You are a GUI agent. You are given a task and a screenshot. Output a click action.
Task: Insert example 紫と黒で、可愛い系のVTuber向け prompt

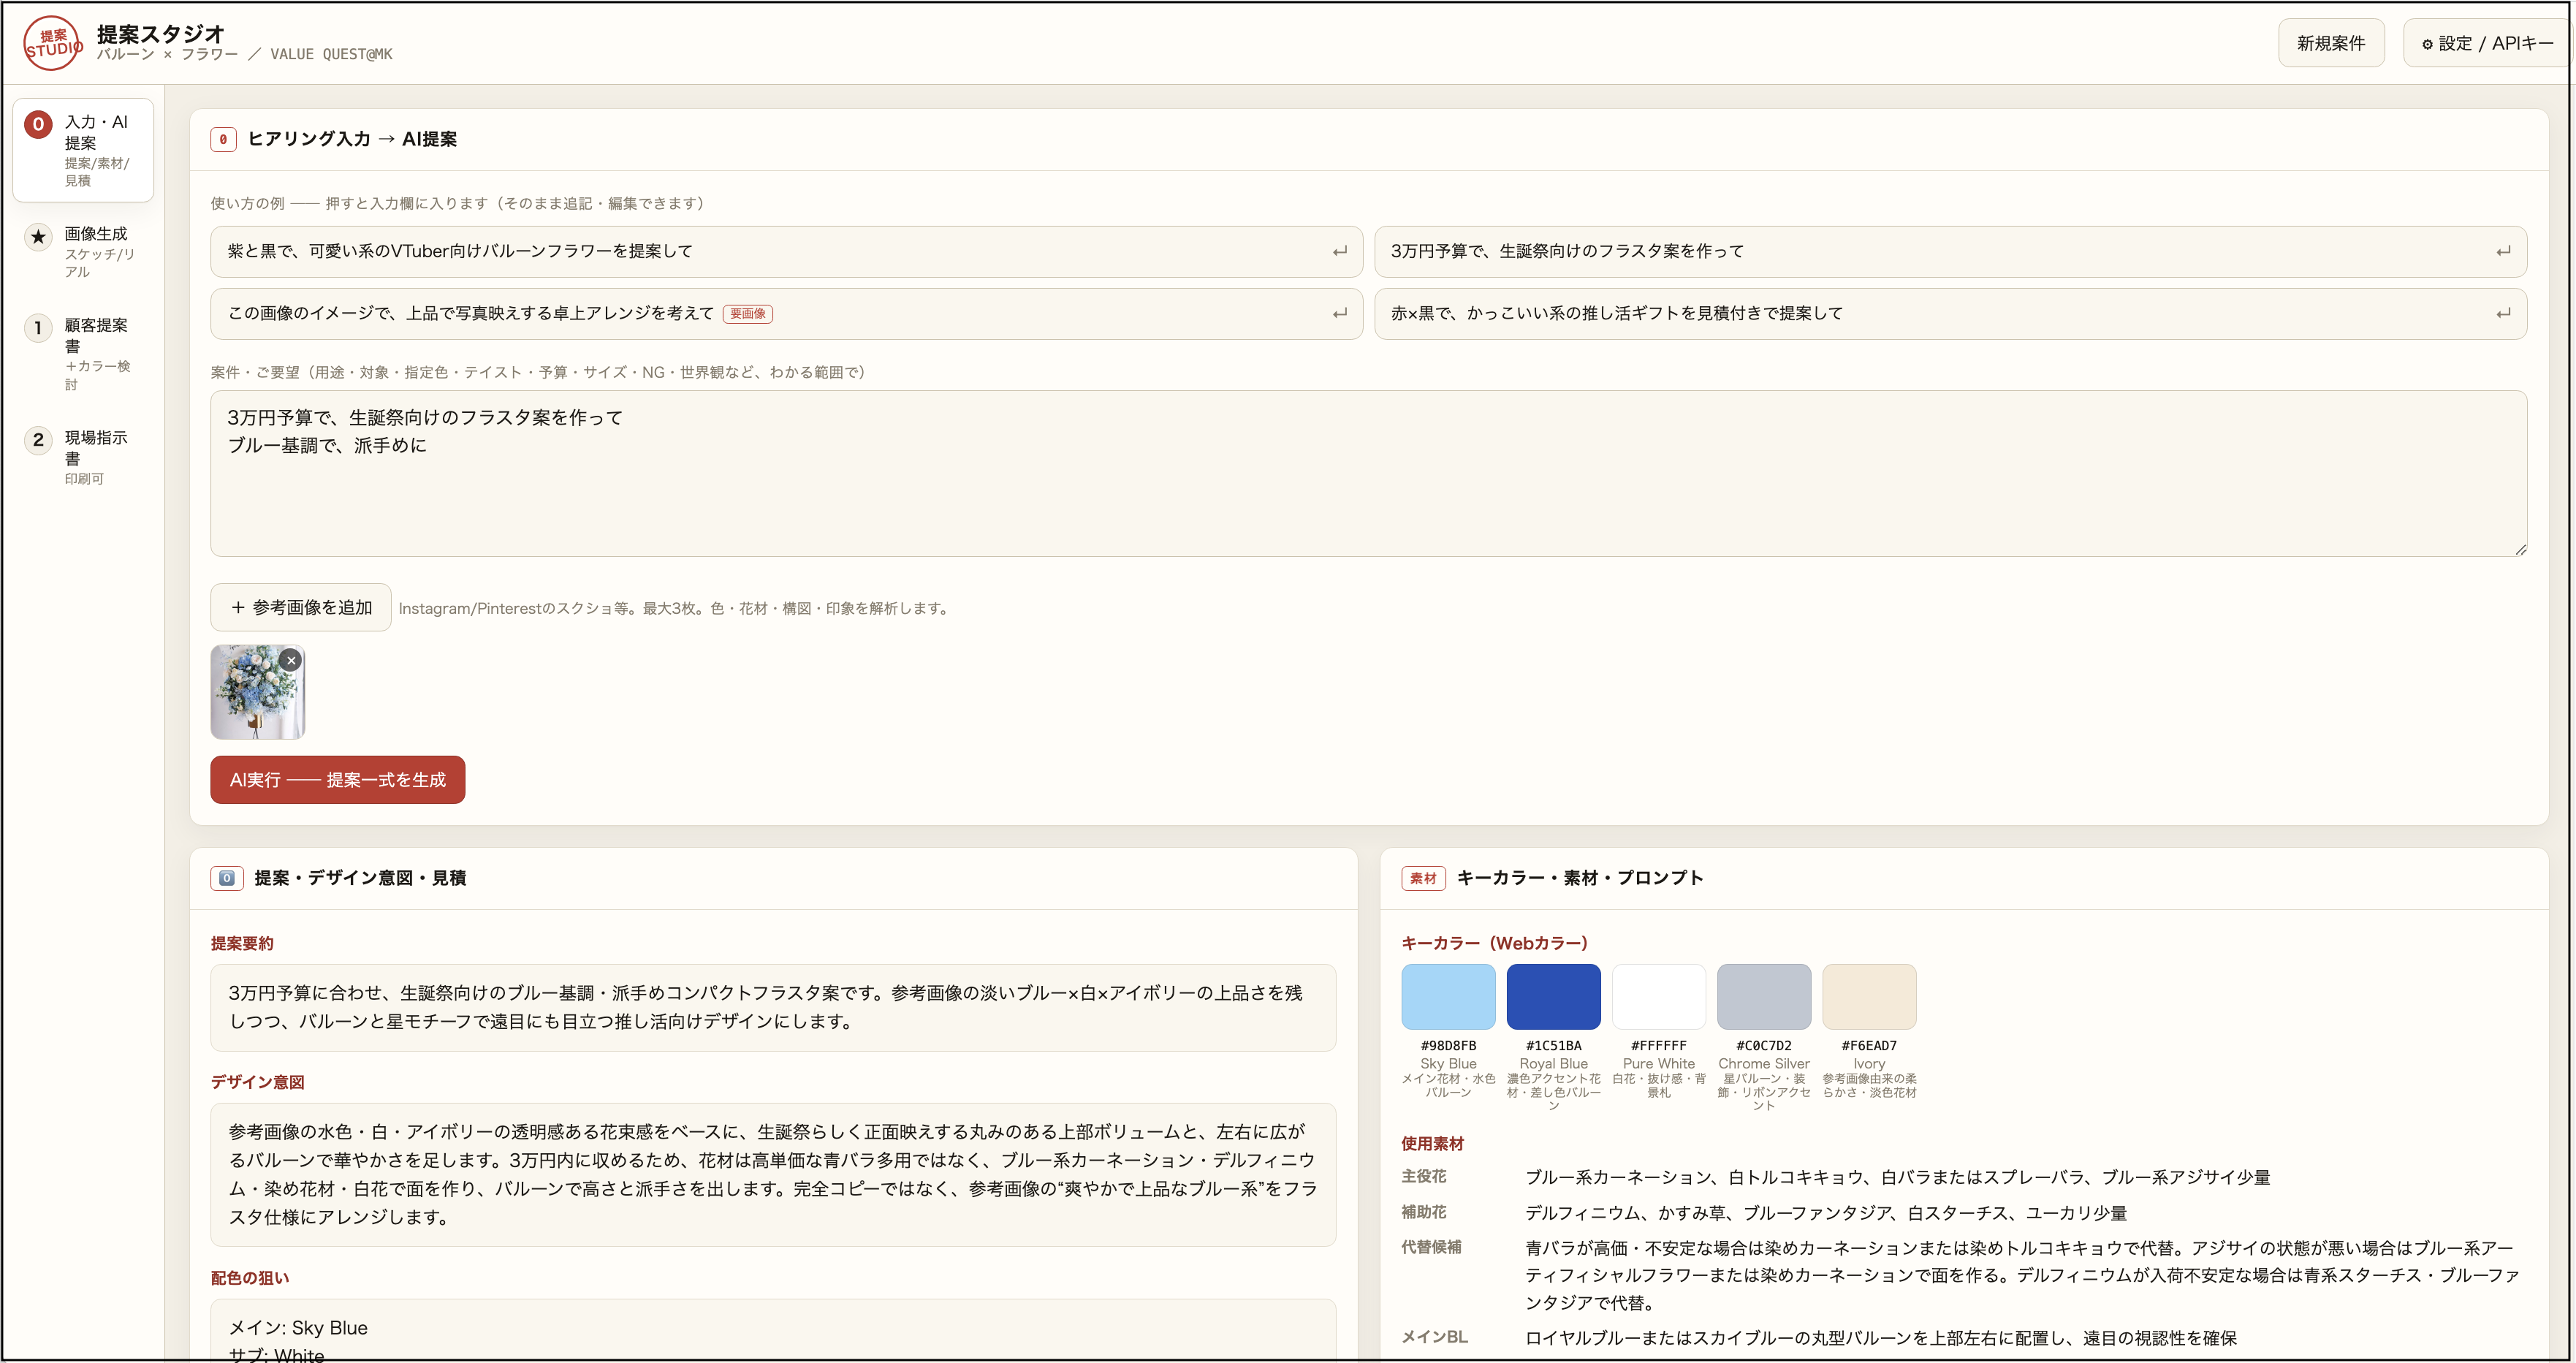(x=786, y=251)
